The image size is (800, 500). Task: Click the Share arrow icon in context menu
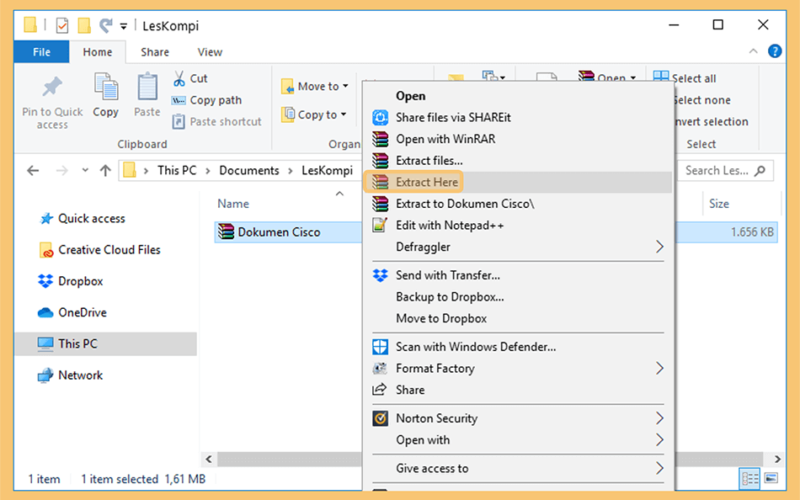pyautogui.click(x=380, y=390)
